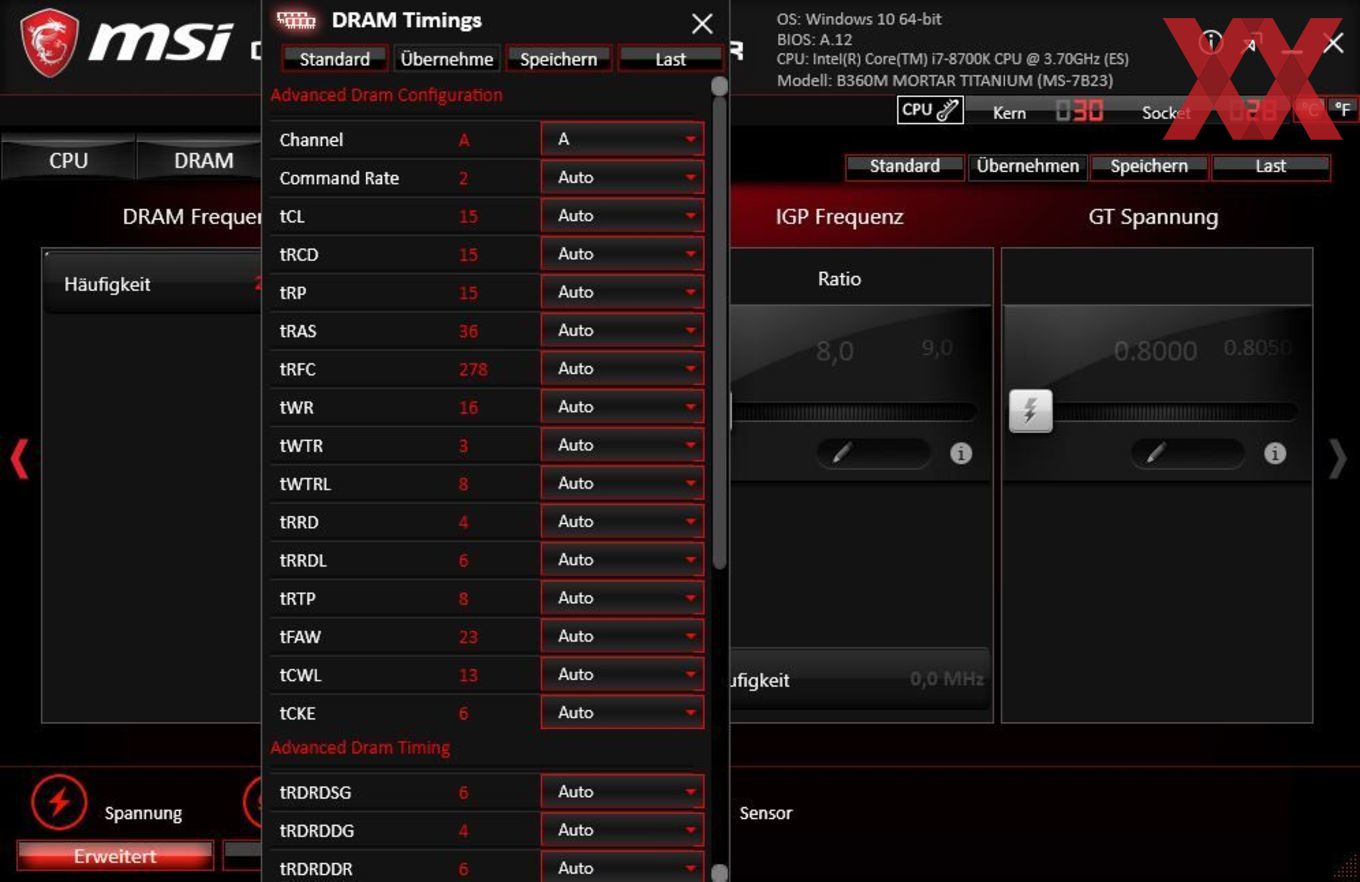Open the tWR Auto dropdown
Image resolution: width=1360 pixels, height=882 pixels.
pyautogui.click(x=622, y=406)
